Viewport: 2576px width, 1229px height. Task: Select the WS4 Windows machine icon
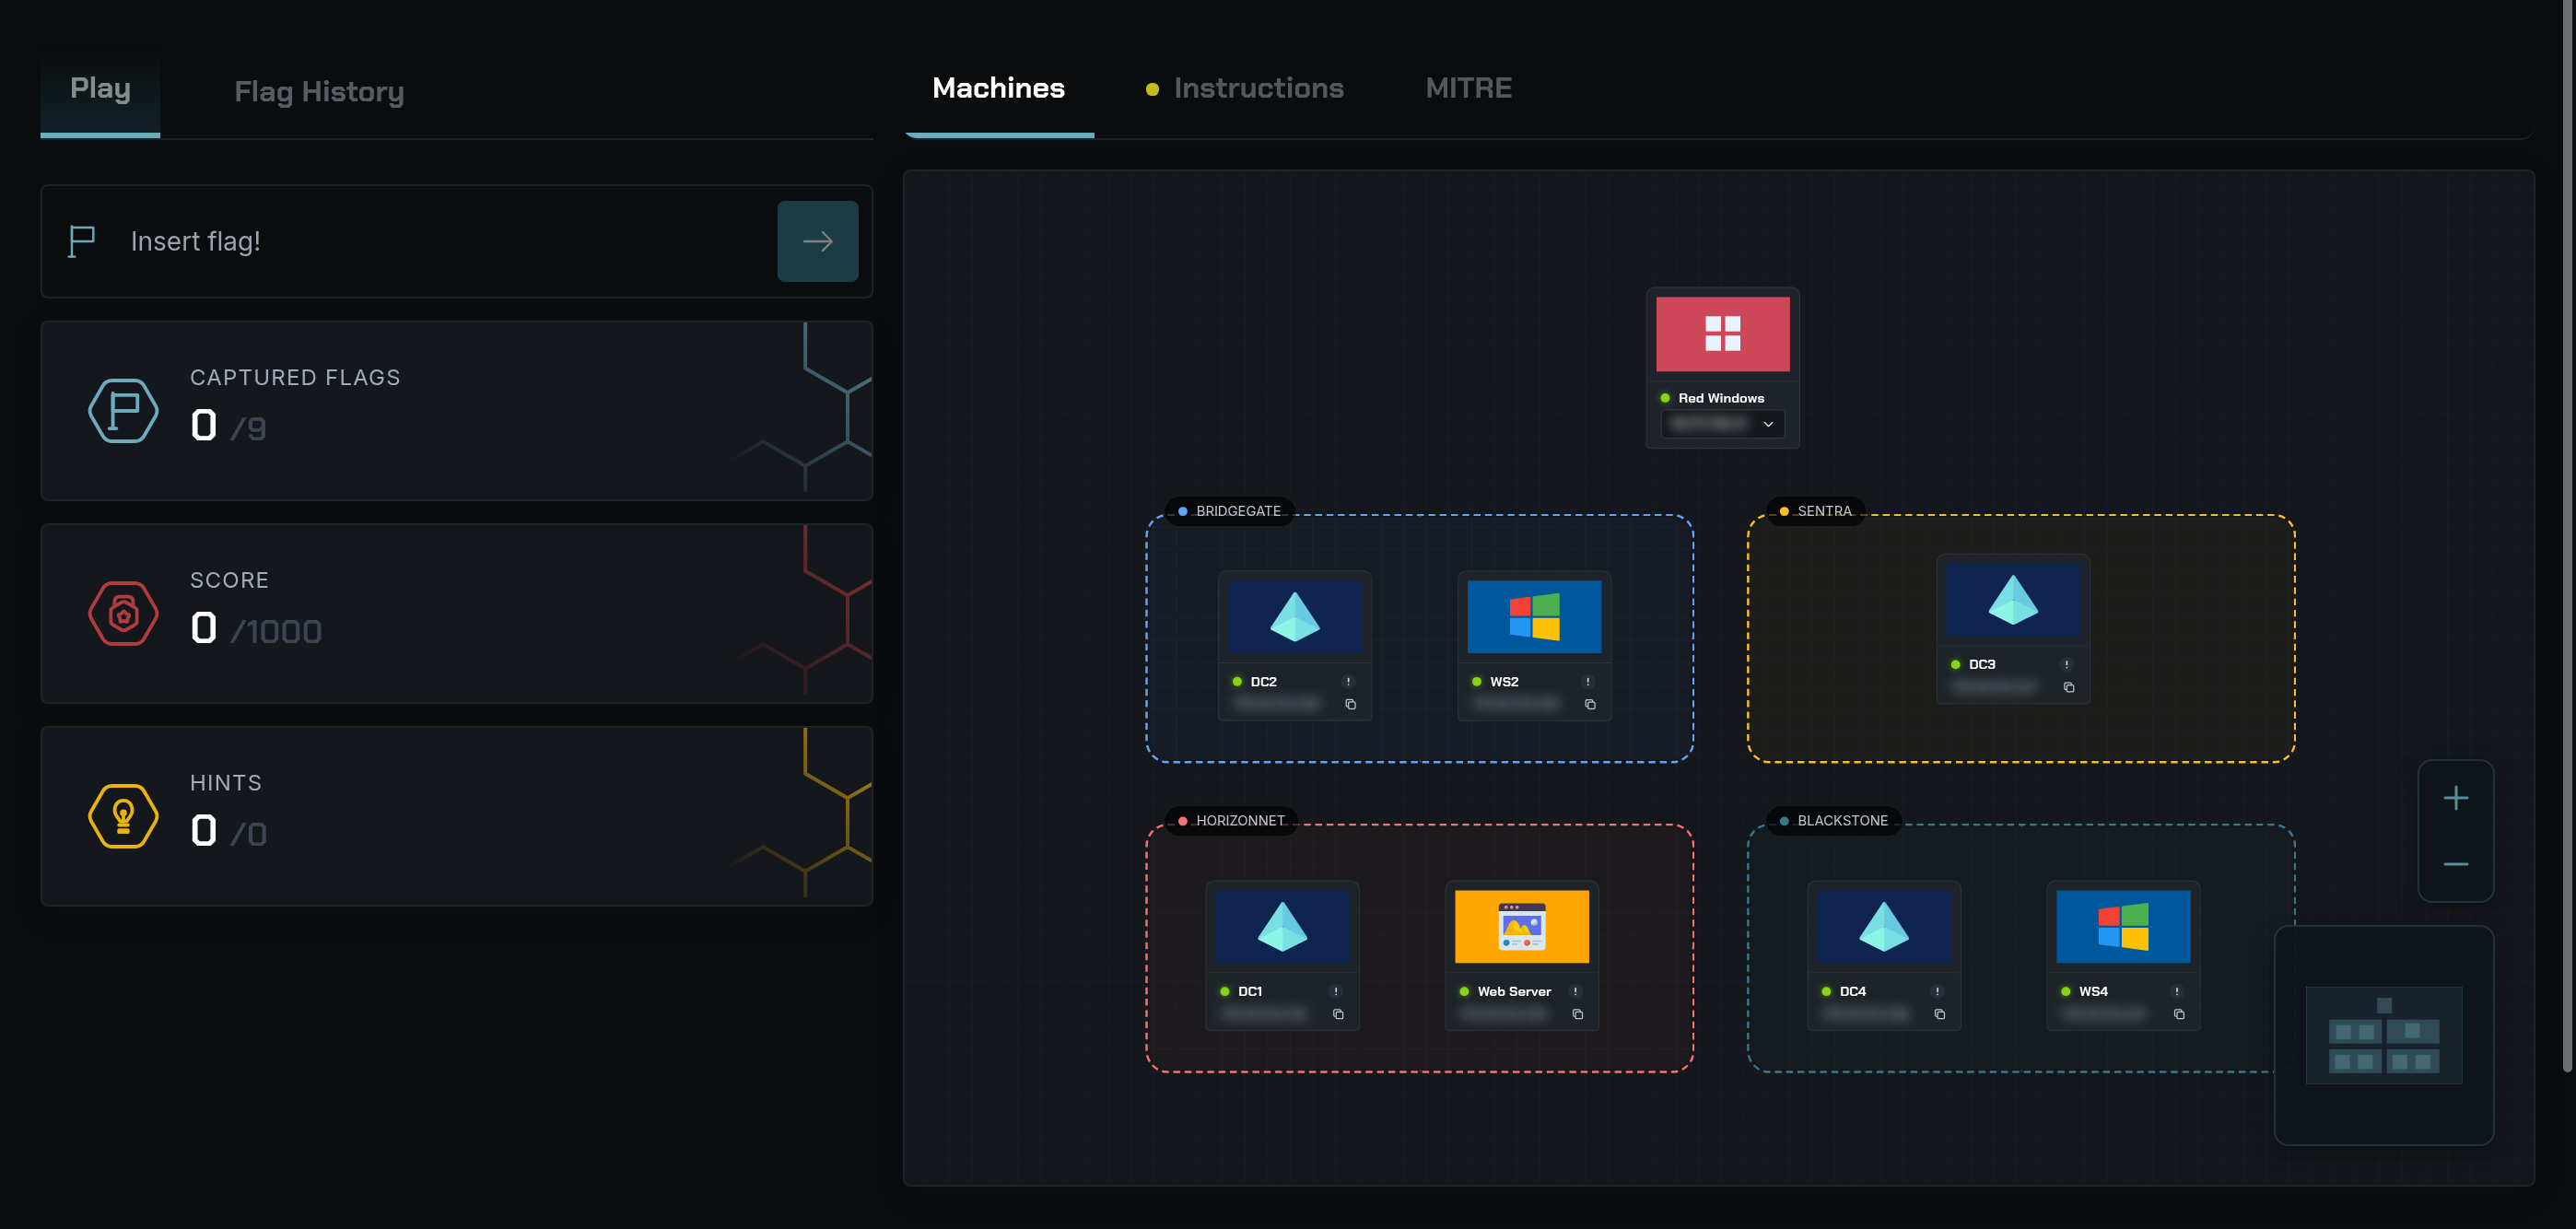pos(2123,927)
